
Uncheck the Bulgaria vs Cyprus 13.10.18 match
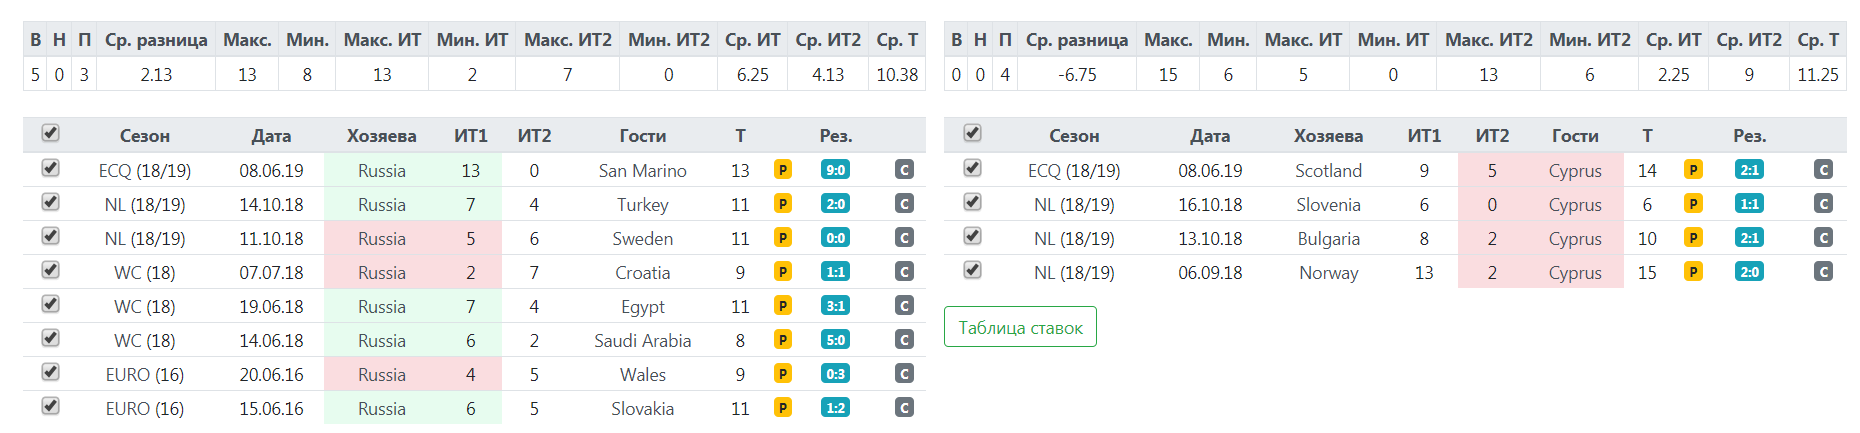[x=972, y=236]
